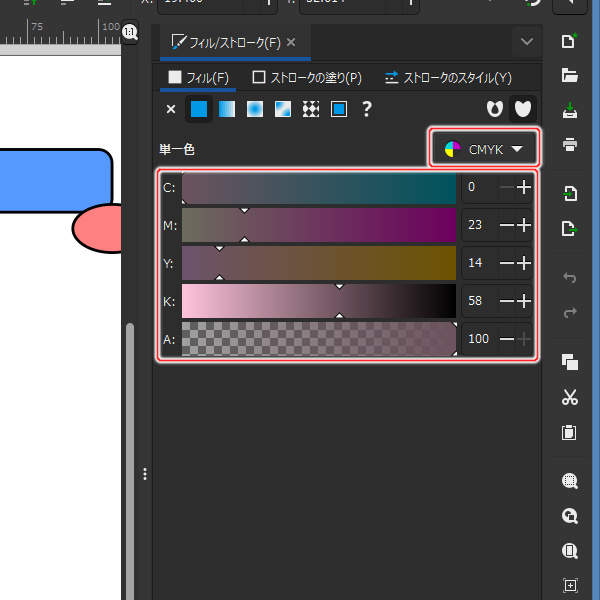The width and height of the screenshot is (600, 600).
Task: Enable the evenodd fill rule toggle
Action: coord(493,109)
